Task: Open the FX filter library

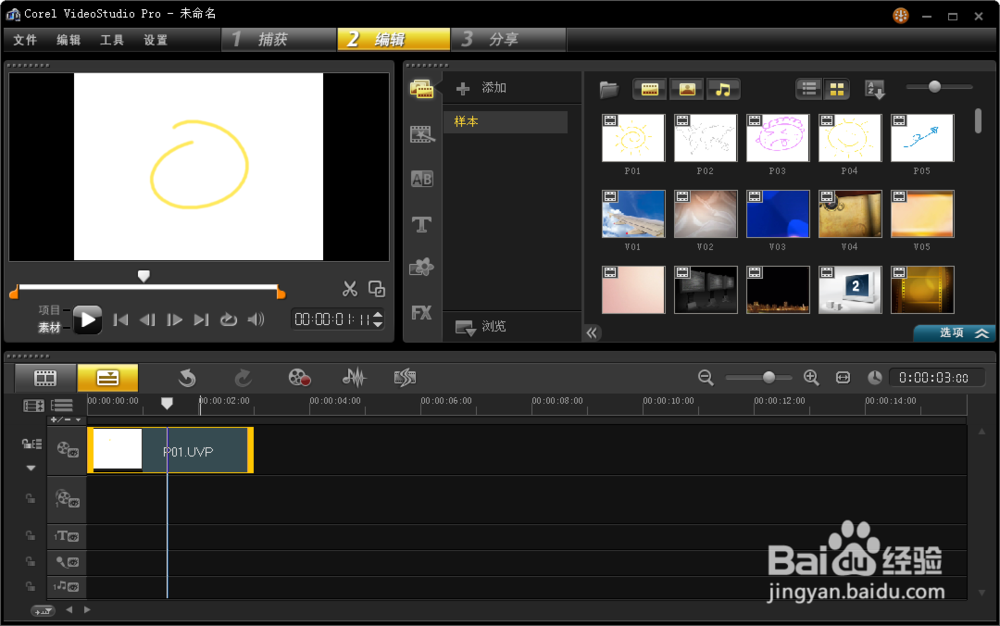Action: point(422,312)
